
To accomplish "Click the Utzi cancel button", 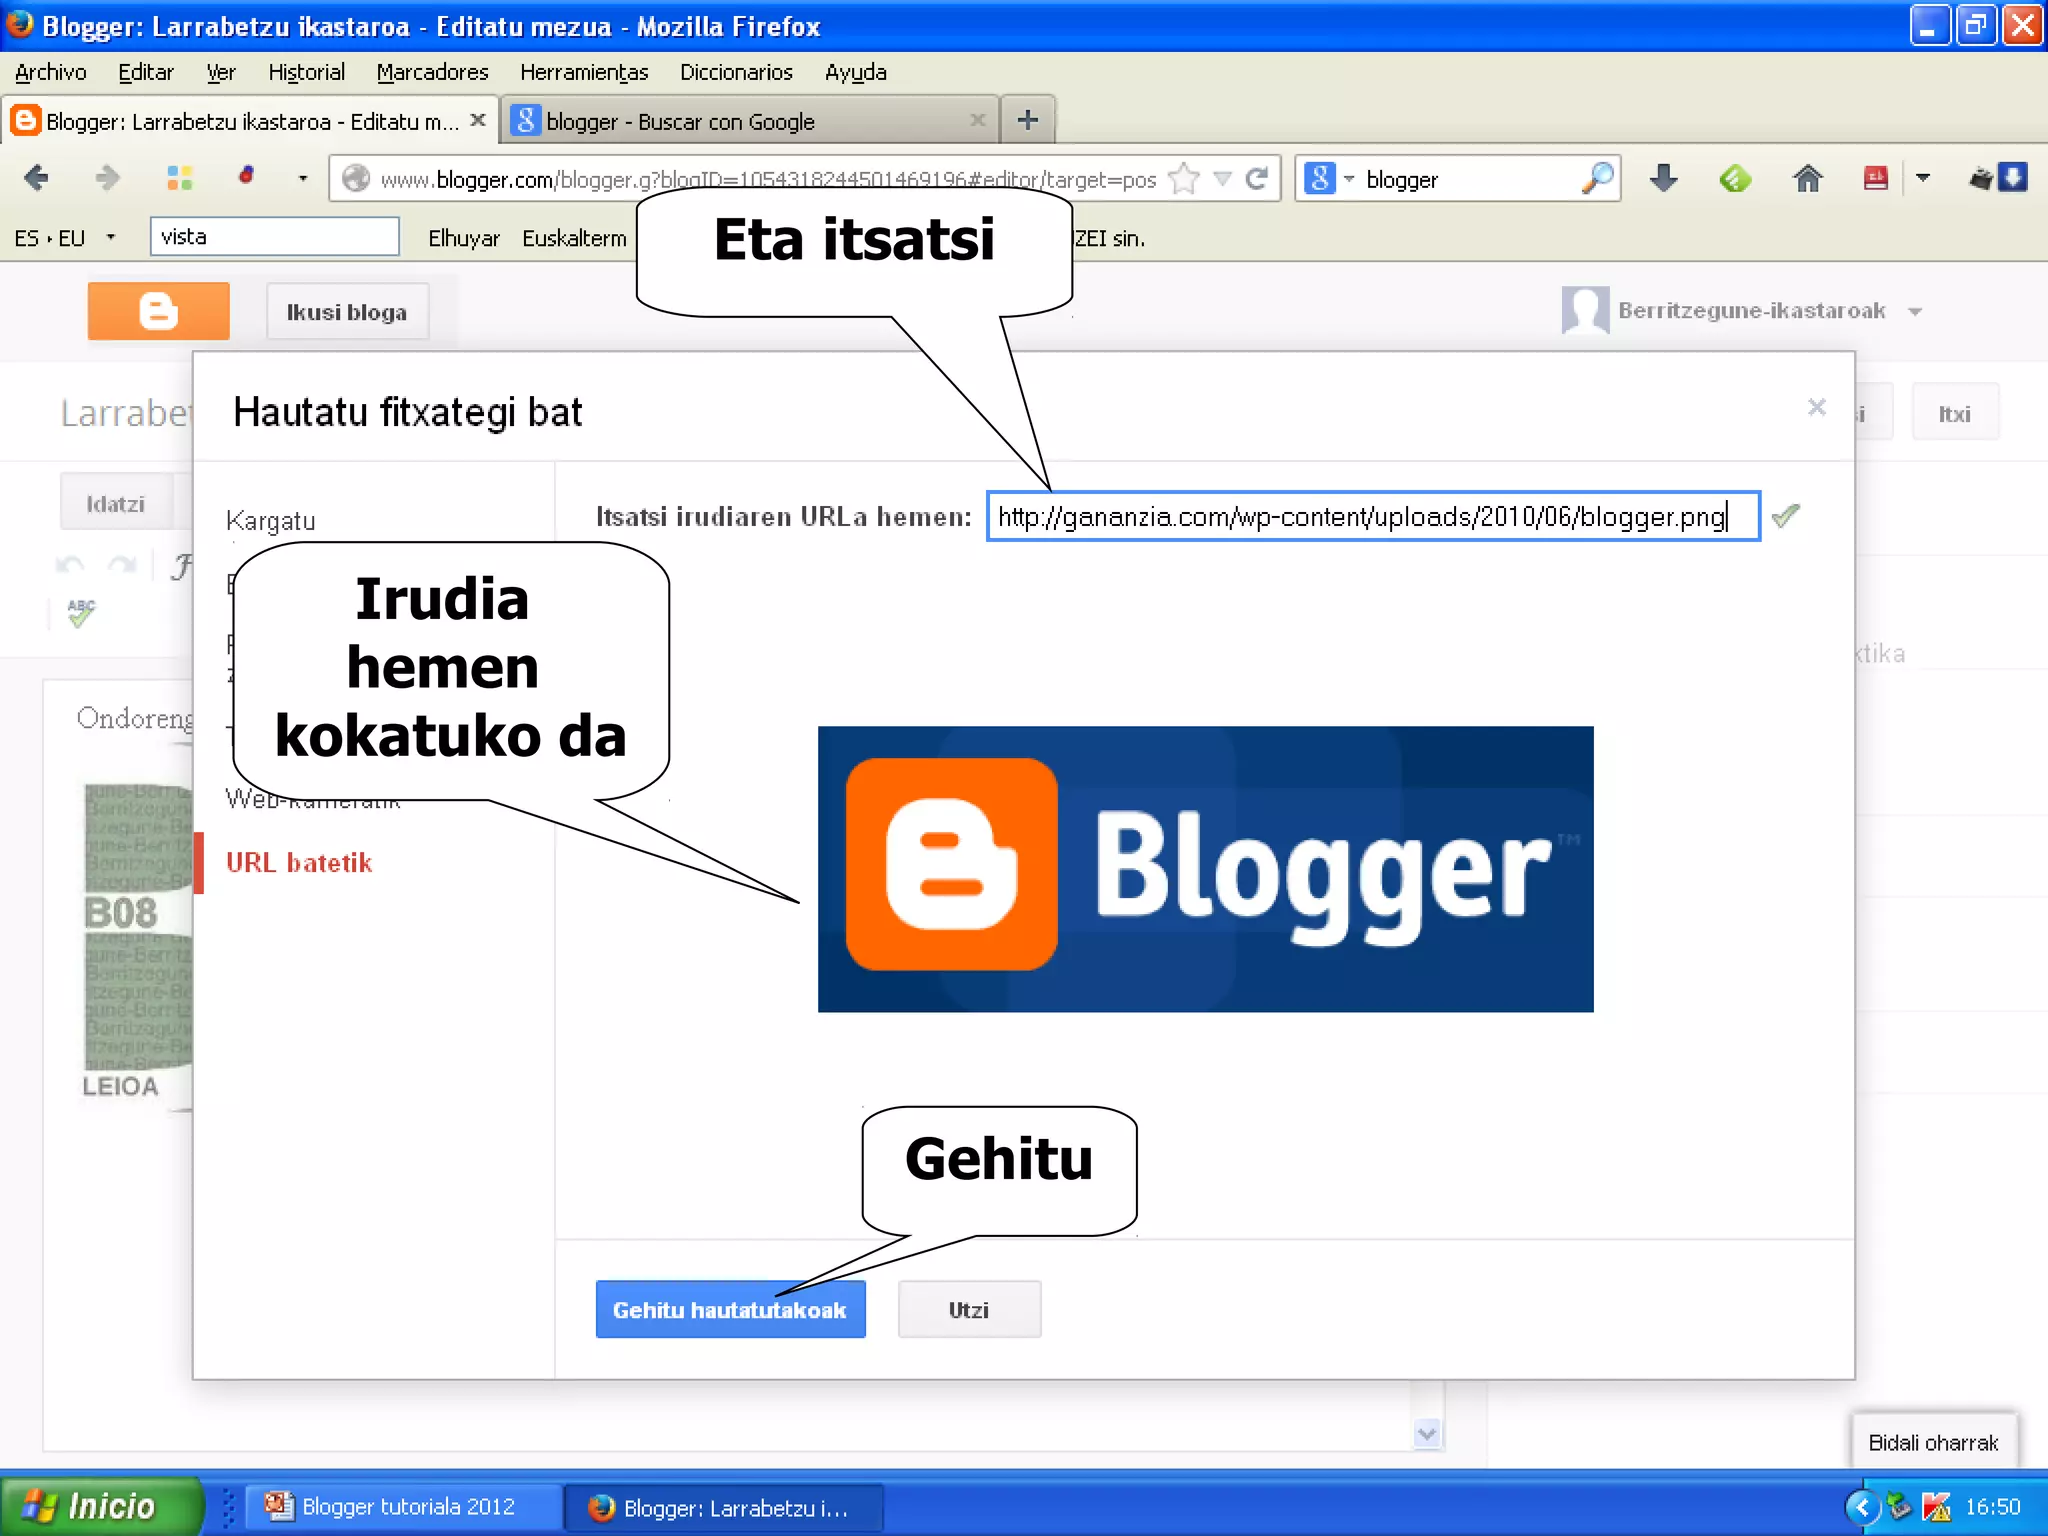I will point(969,1309).
